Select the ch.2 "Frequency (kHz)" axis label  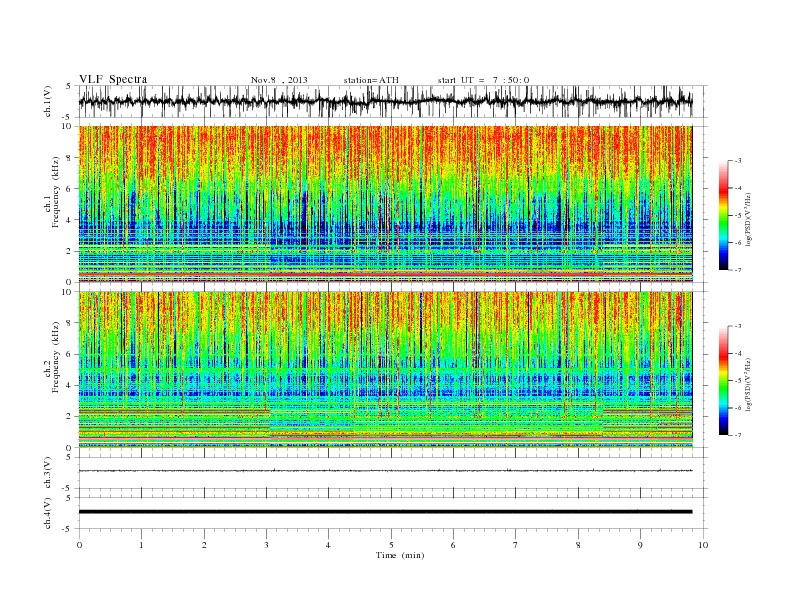coord(56,356)
